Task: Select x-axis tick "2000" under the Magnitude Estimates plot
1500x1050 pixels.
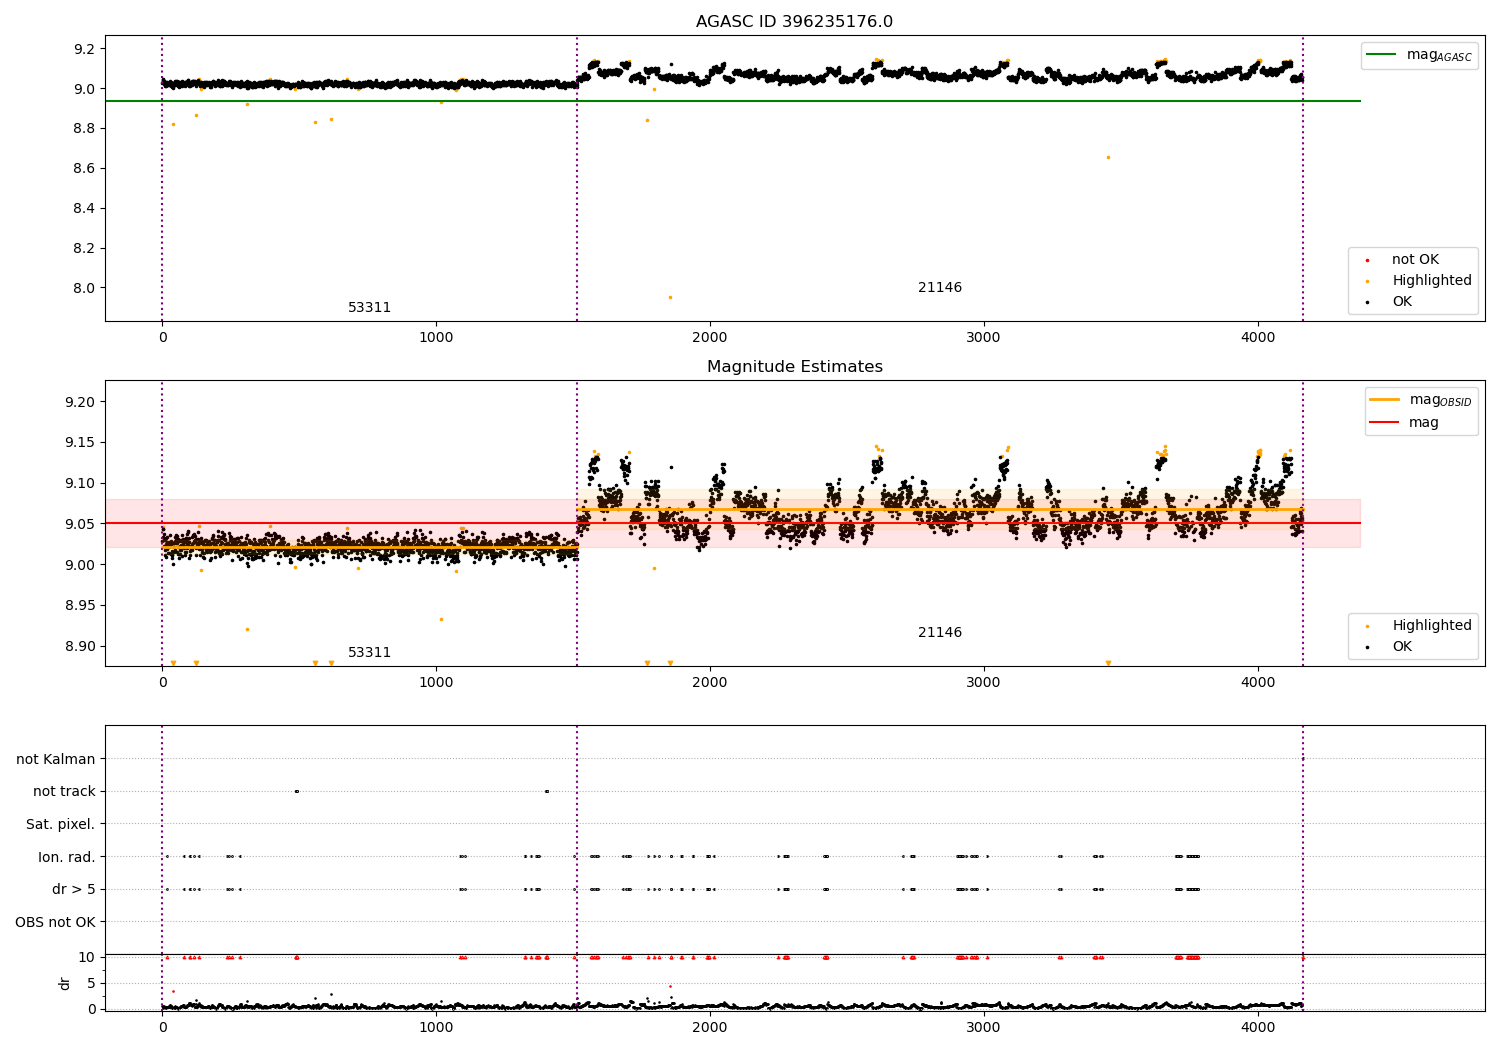Action: coord(710,683)
